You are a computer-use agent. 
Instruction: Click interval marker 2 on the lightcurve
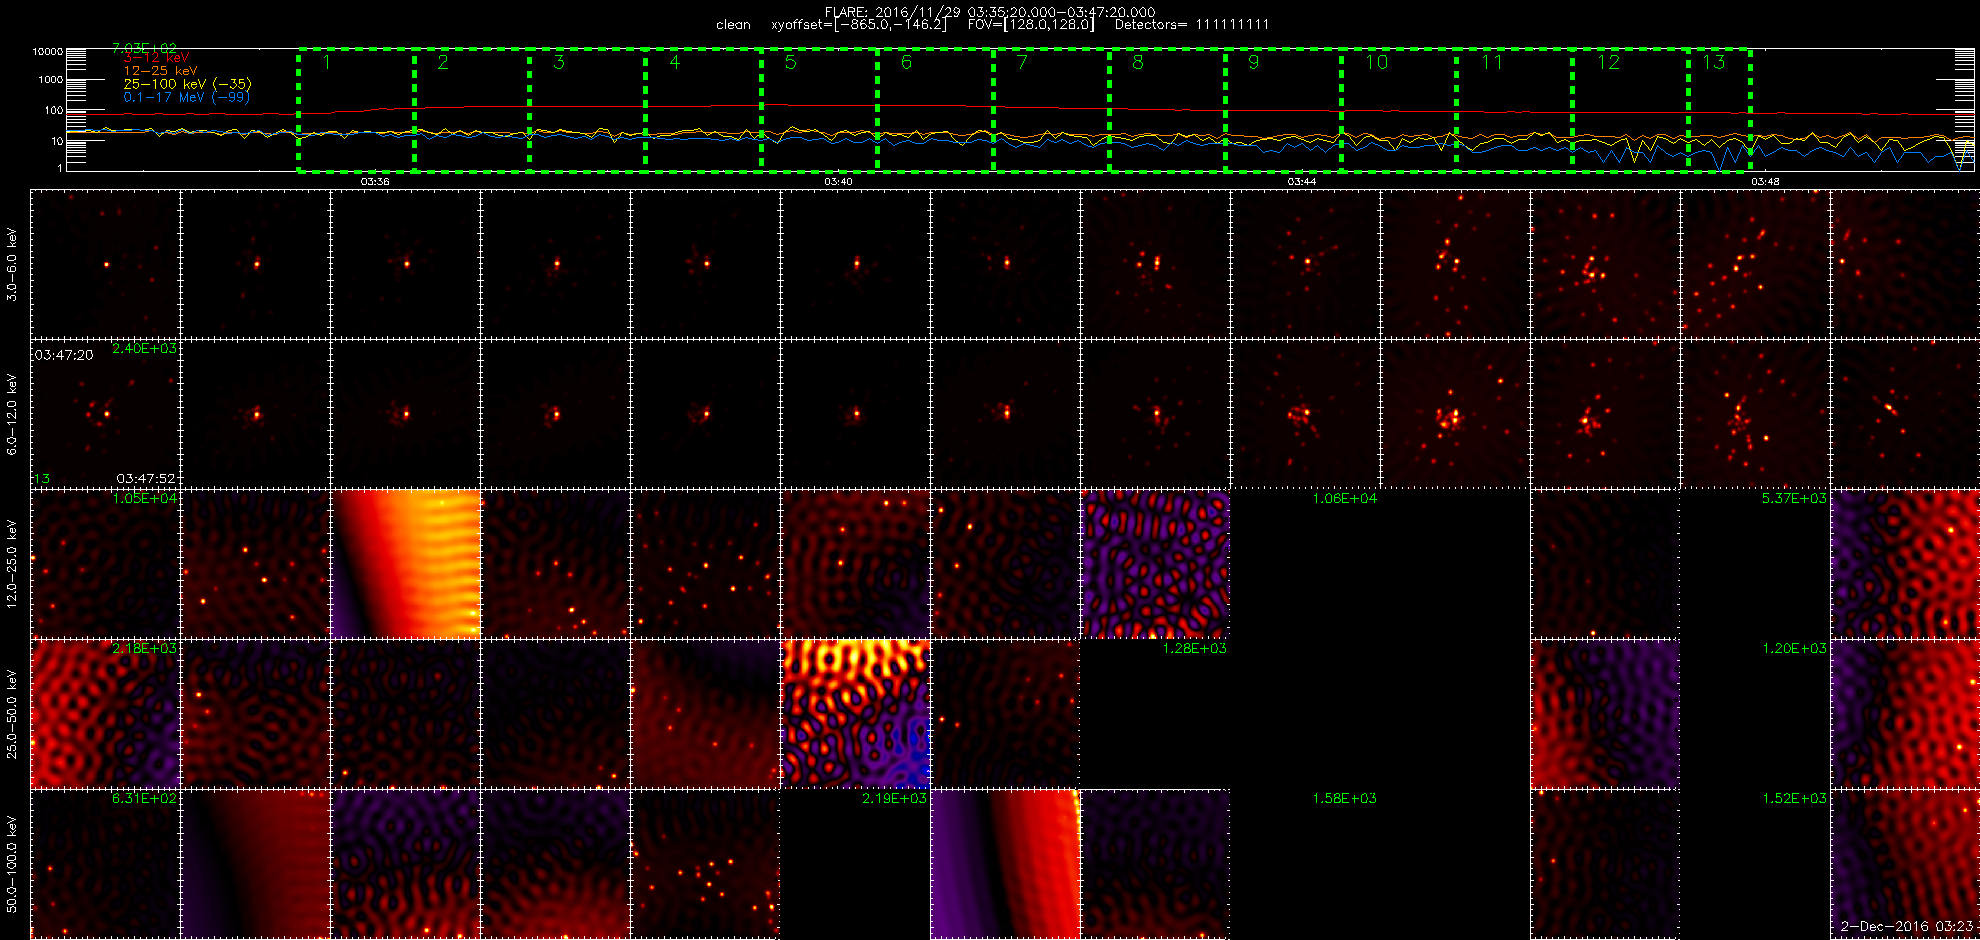click(x=443, y=63)
